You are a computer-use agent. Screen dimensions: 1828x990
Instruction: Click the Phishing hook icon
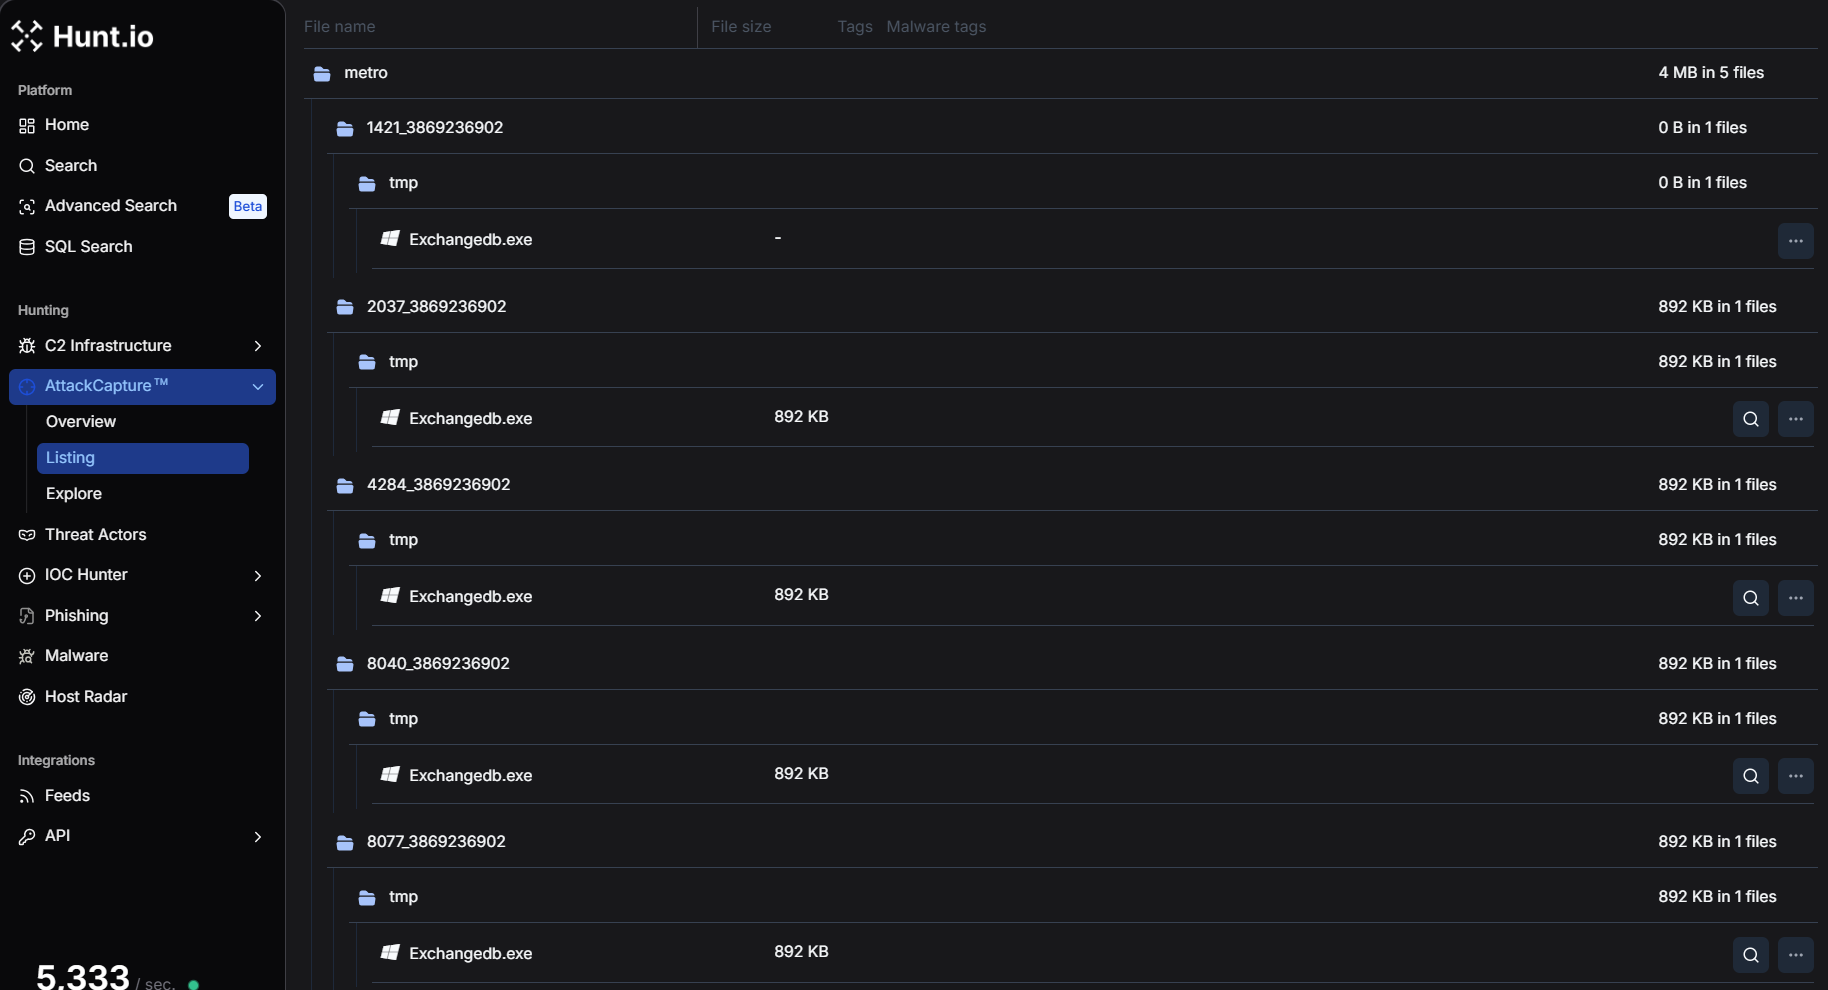tap(27, 616)
